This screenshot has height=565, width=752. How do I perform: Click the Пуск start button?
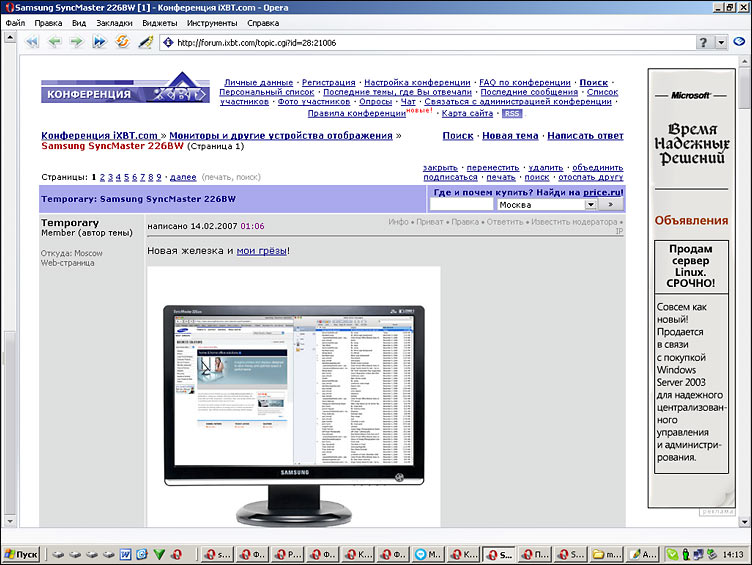(21, 554)
